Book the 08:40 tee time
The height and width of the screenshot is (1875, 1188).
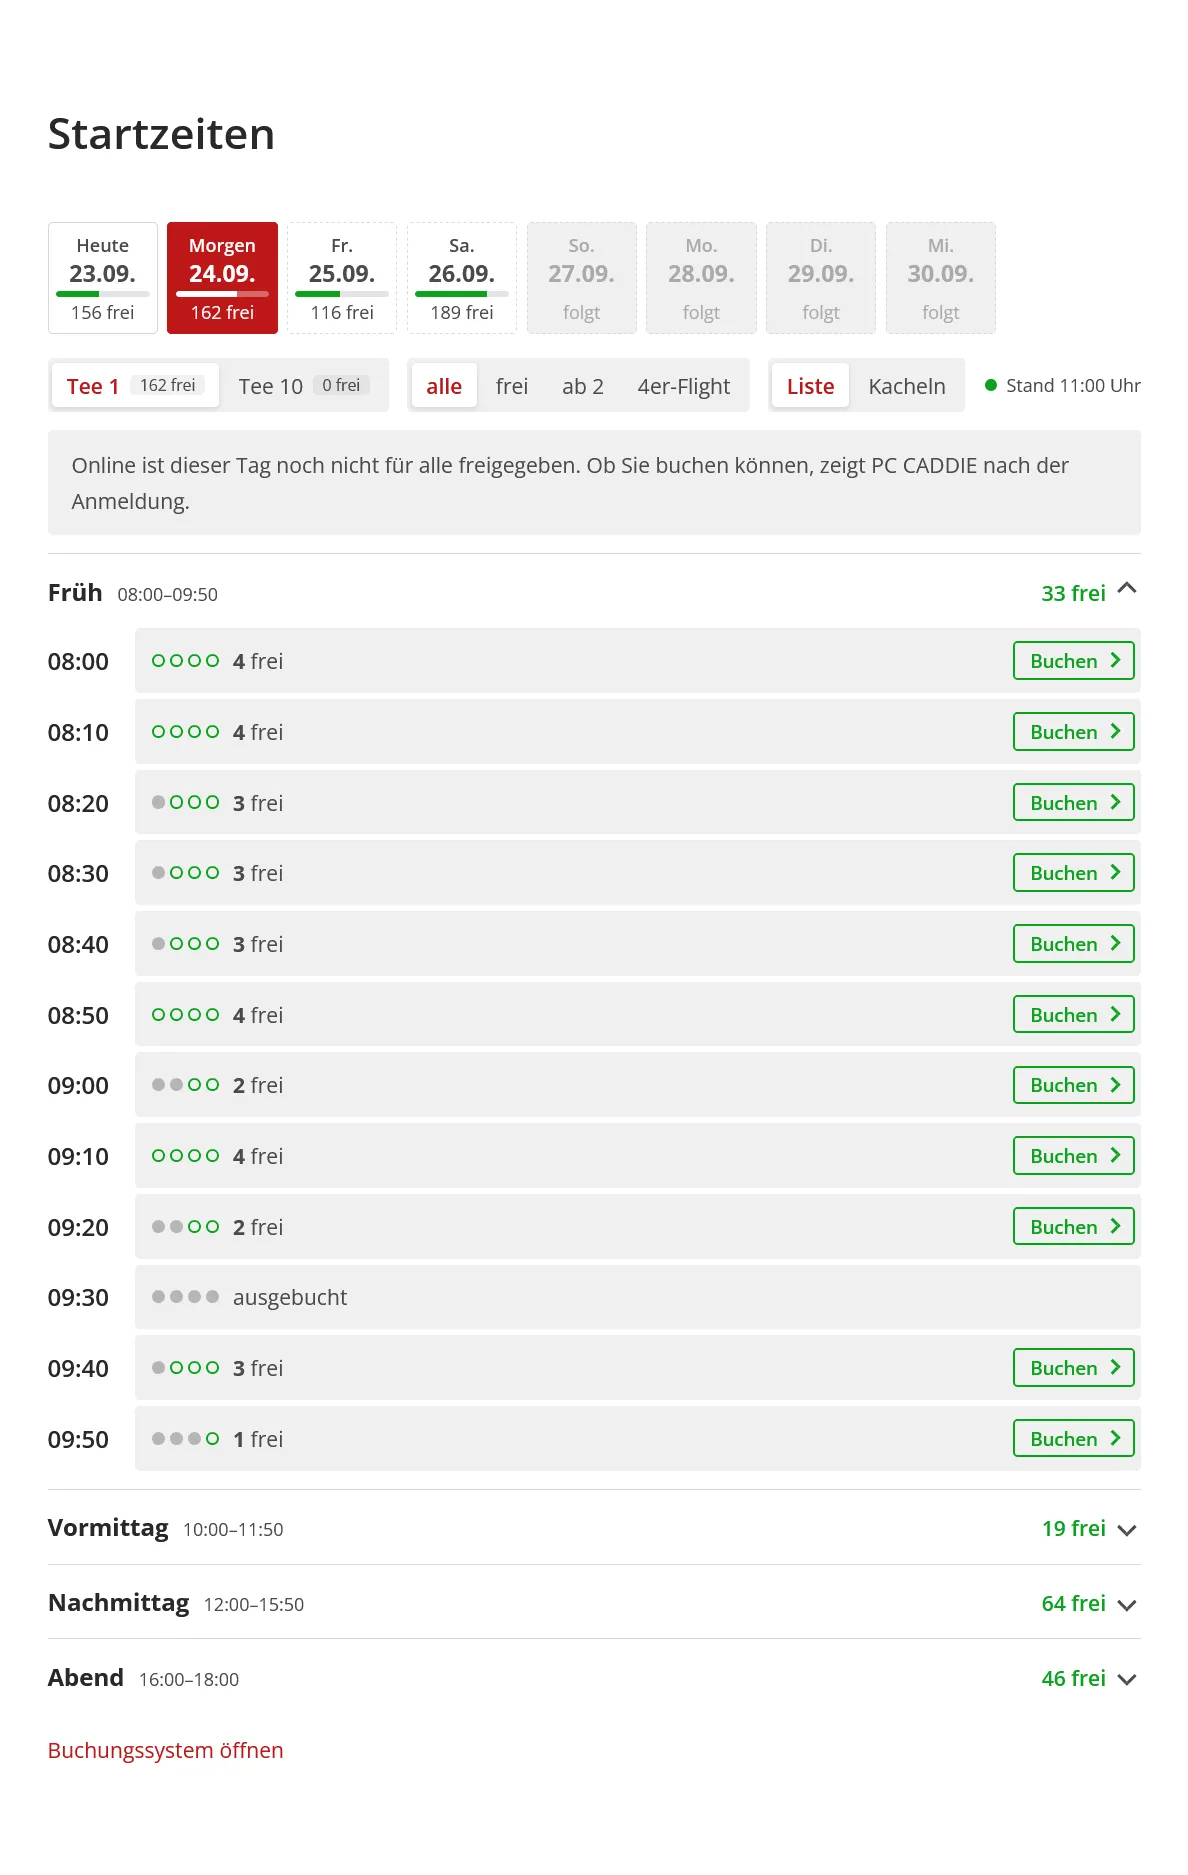click(x=1074, y=944)
